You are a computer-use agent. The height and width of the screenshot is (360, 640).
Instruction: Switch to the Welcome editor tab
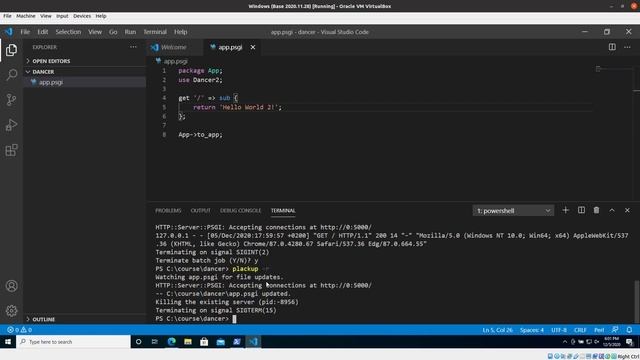tap(175, 47)
